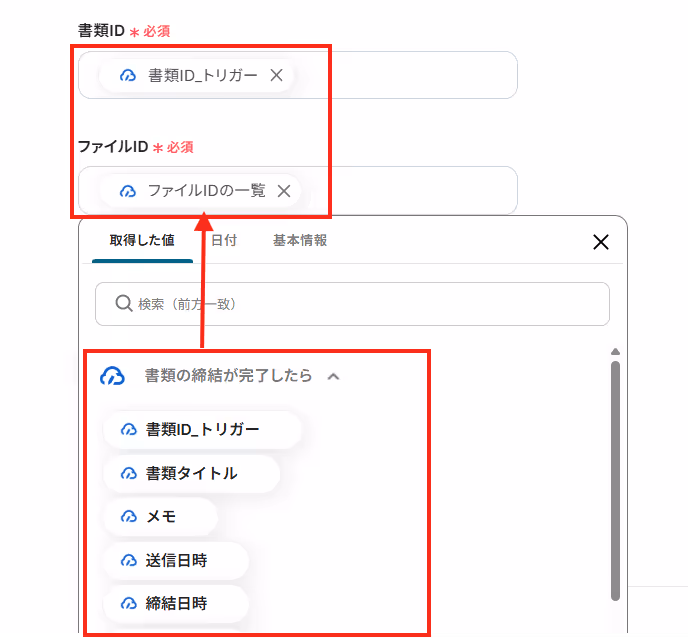Collapse the 書類の締結が完了したら section
Viewport: 688px width, 638px height.
333,376
